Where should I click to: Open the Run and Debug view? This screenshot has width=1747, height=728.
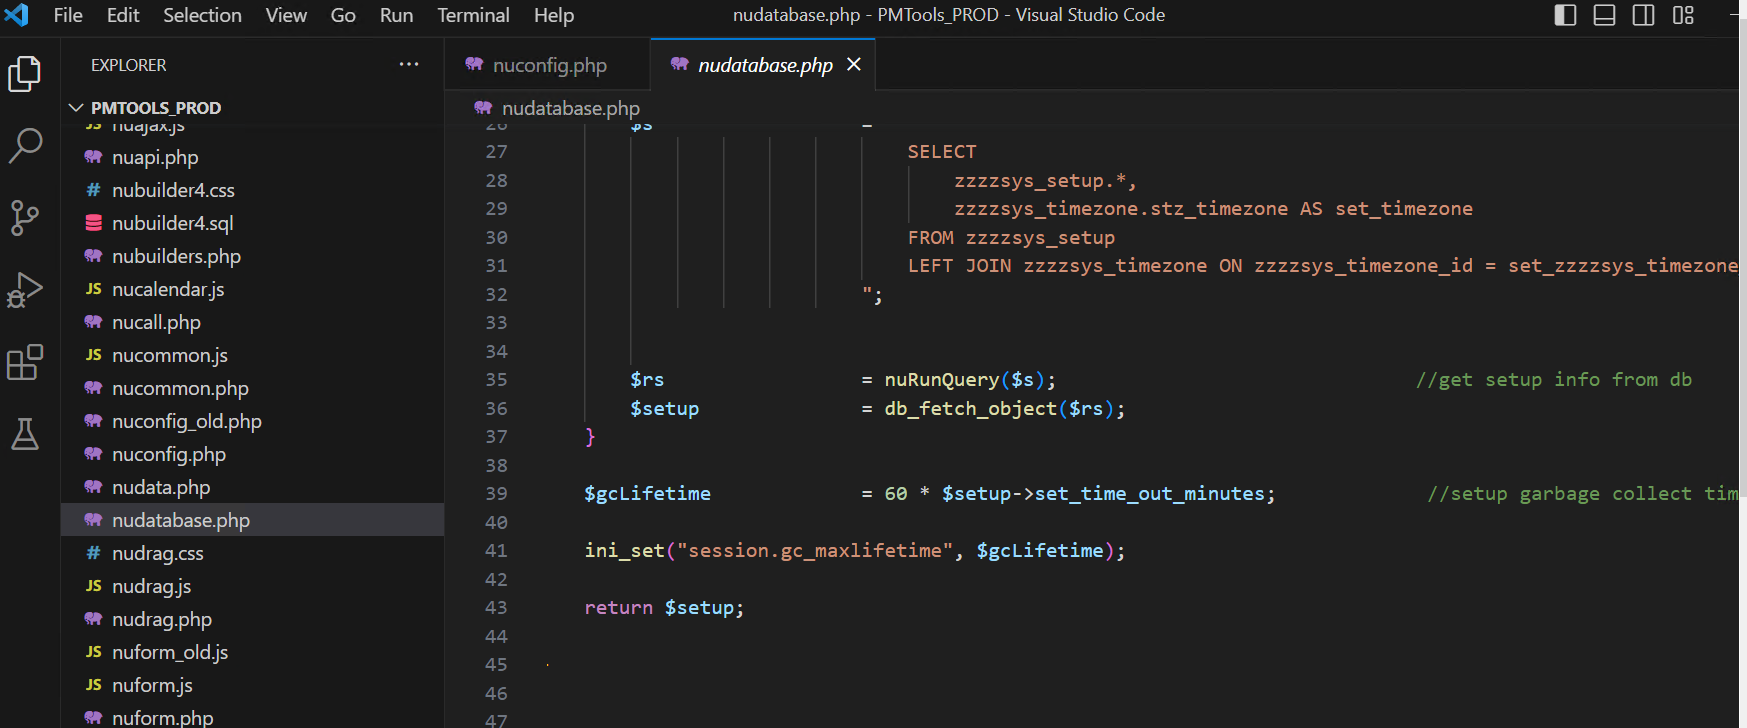[x=25, y=290]
